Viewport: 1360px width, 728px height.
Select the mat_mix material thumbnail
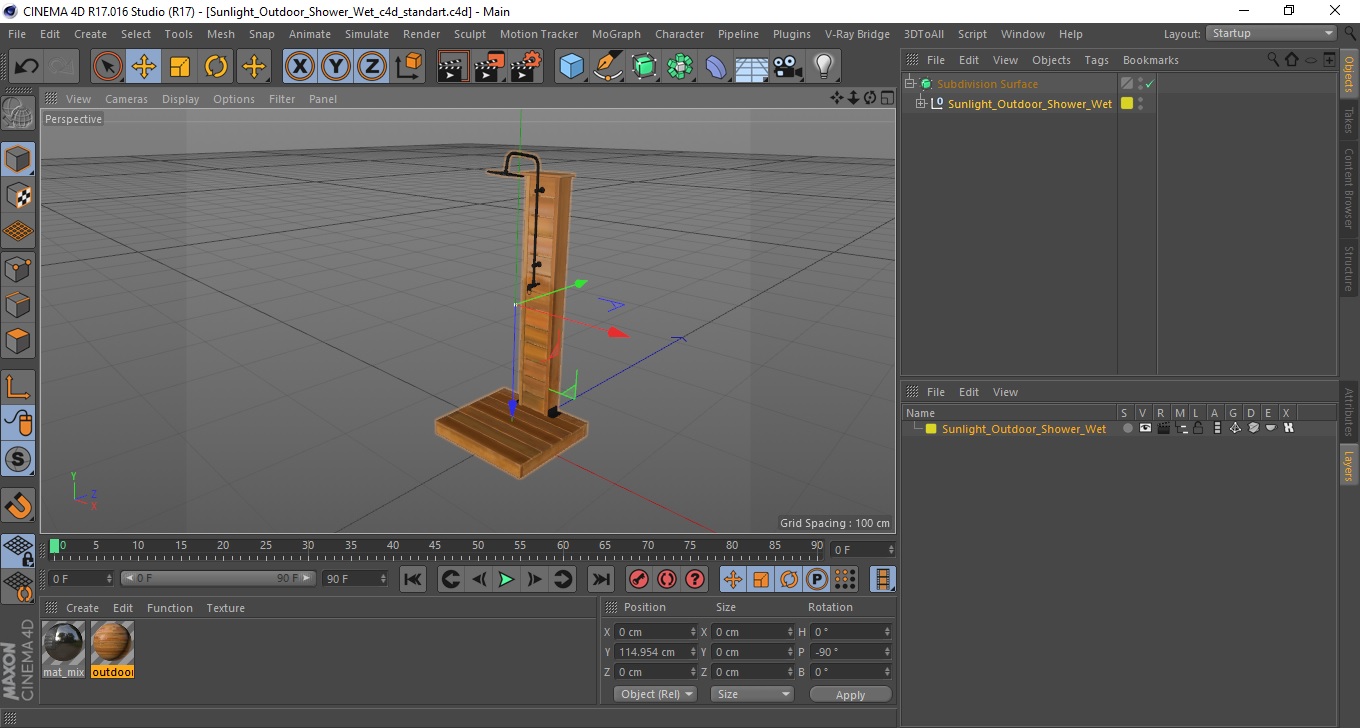[64, 645]
